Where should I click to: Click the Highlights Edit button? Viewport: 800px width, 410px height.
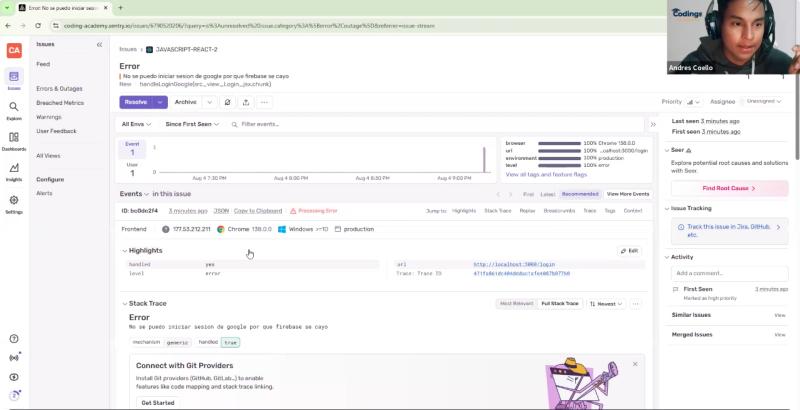click(630, 251)
